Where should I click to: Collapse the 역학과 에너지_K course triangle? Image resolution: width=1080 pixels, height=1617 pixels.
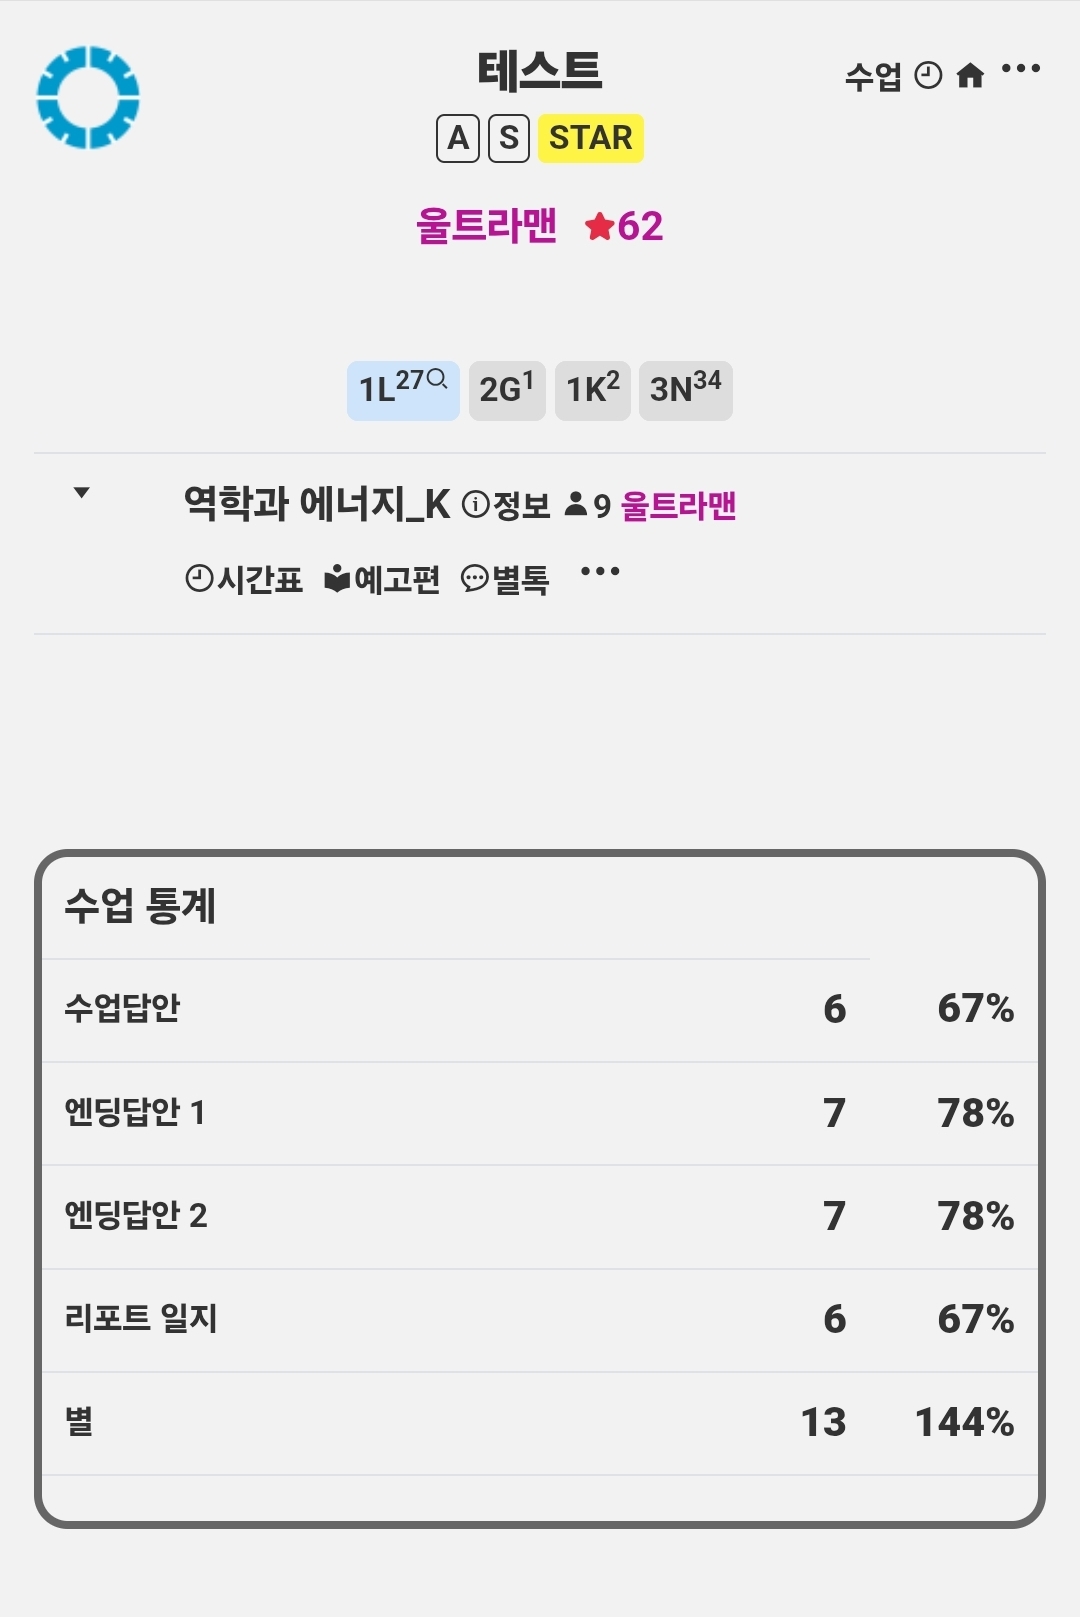point(82,492)
